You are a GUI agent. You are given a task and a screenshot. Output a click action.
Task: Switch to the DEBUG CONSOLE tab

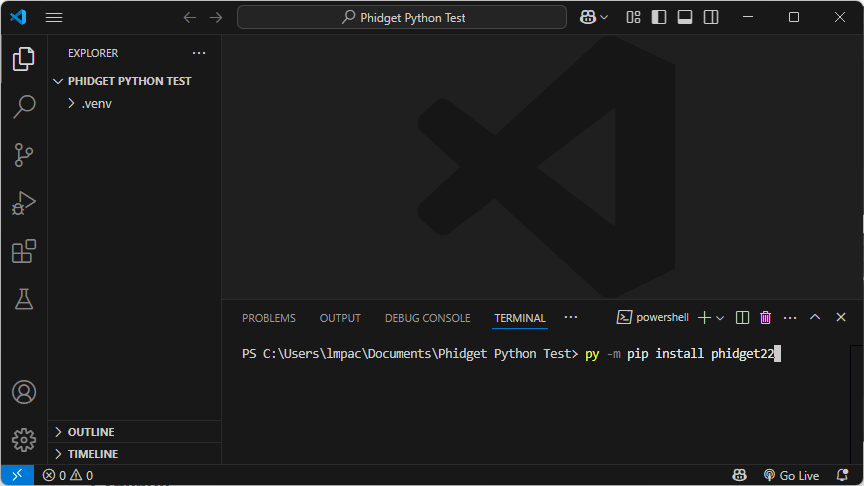428,318
